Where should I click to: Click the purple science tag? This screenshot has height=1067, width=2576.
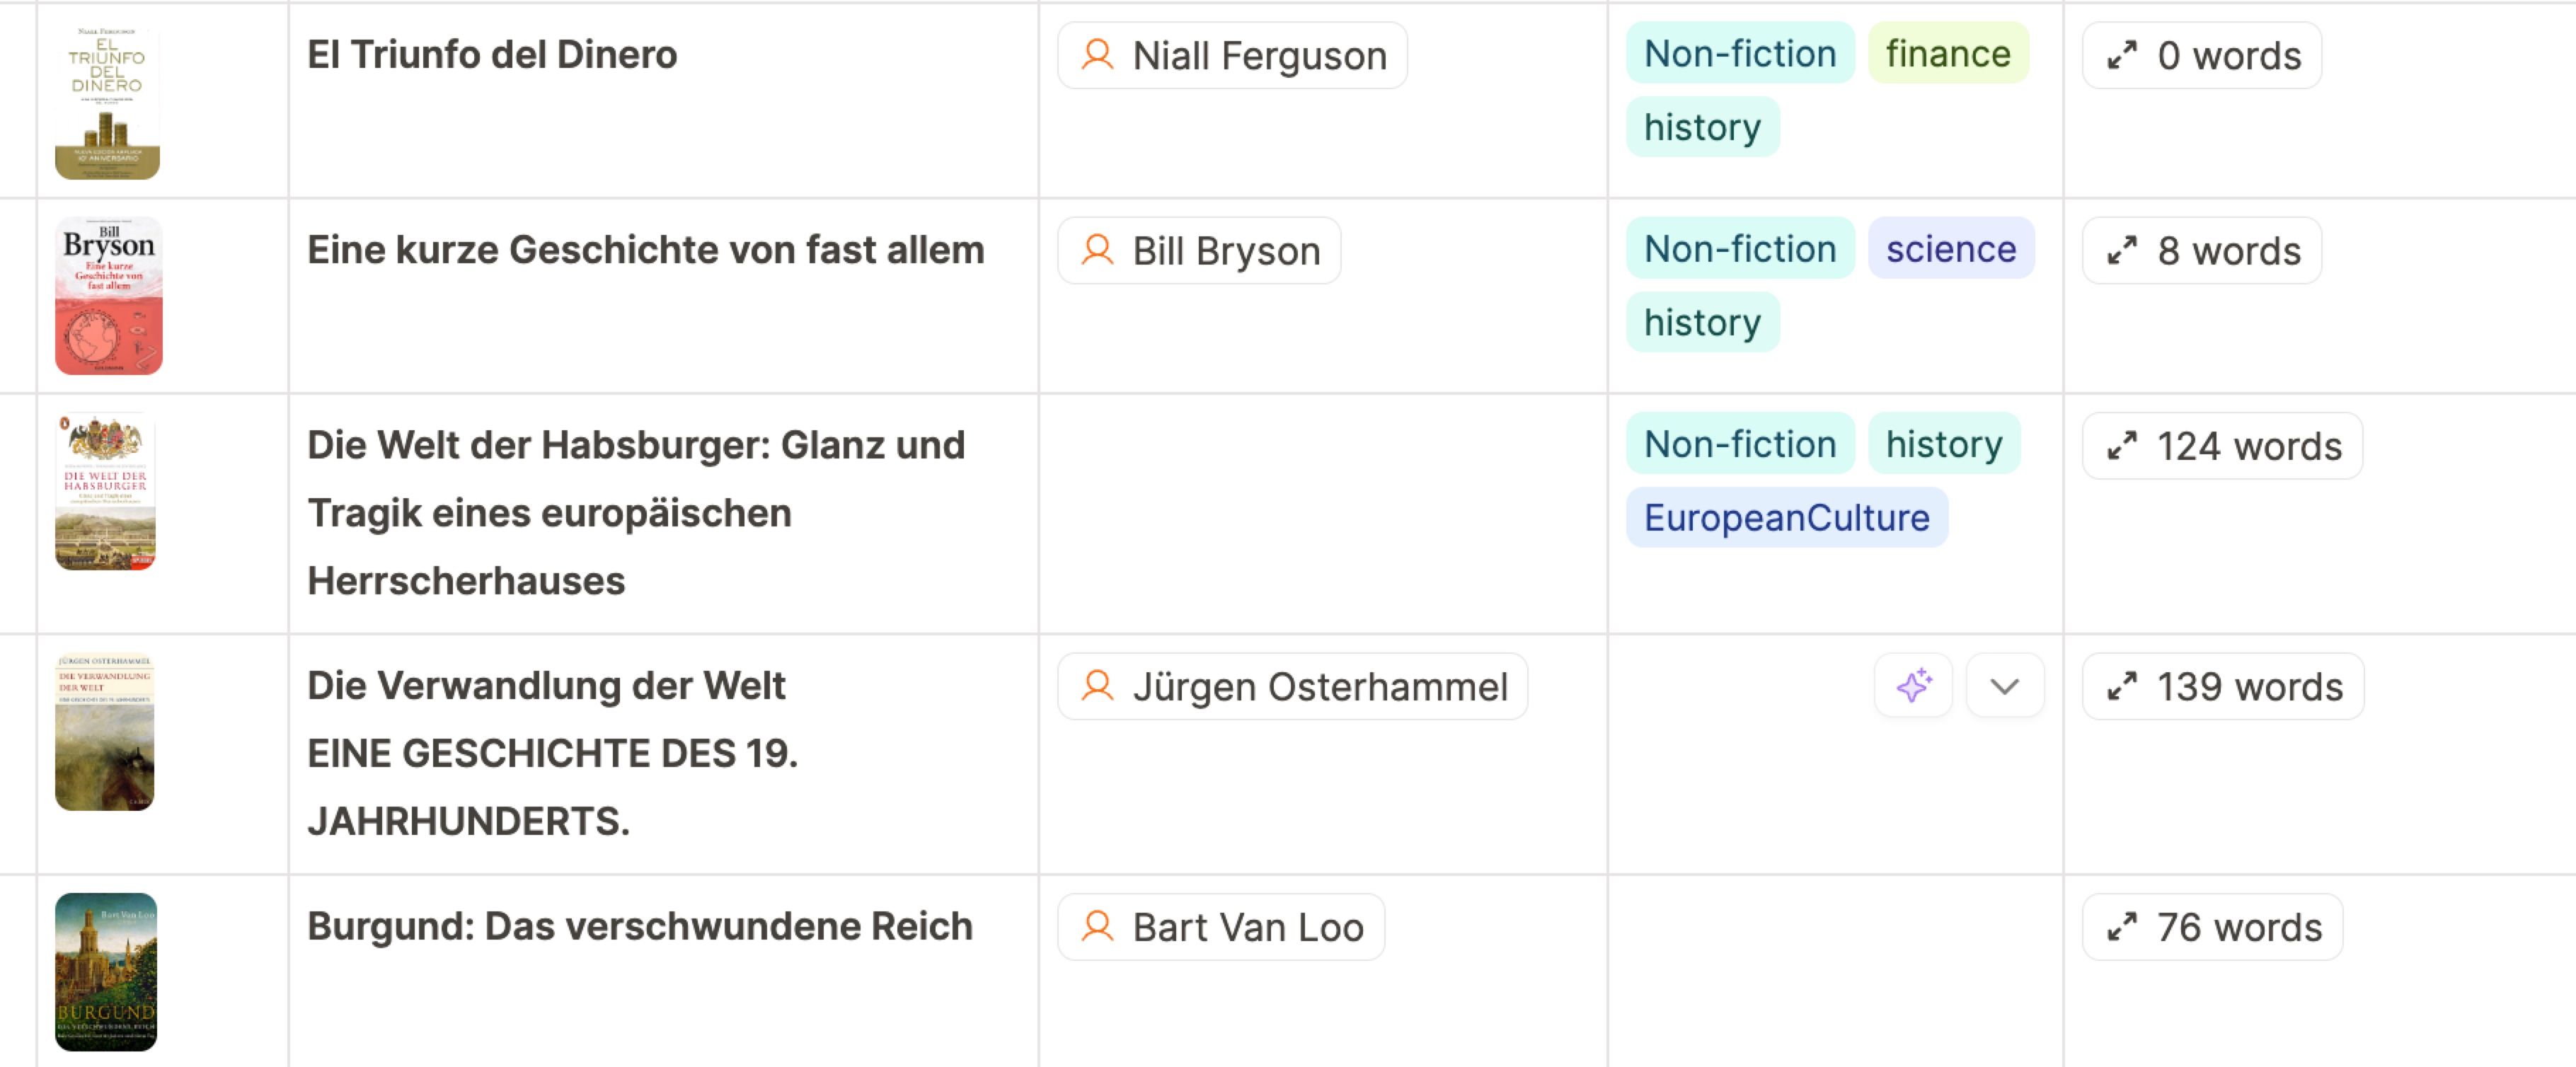[x=1950, y=249]
